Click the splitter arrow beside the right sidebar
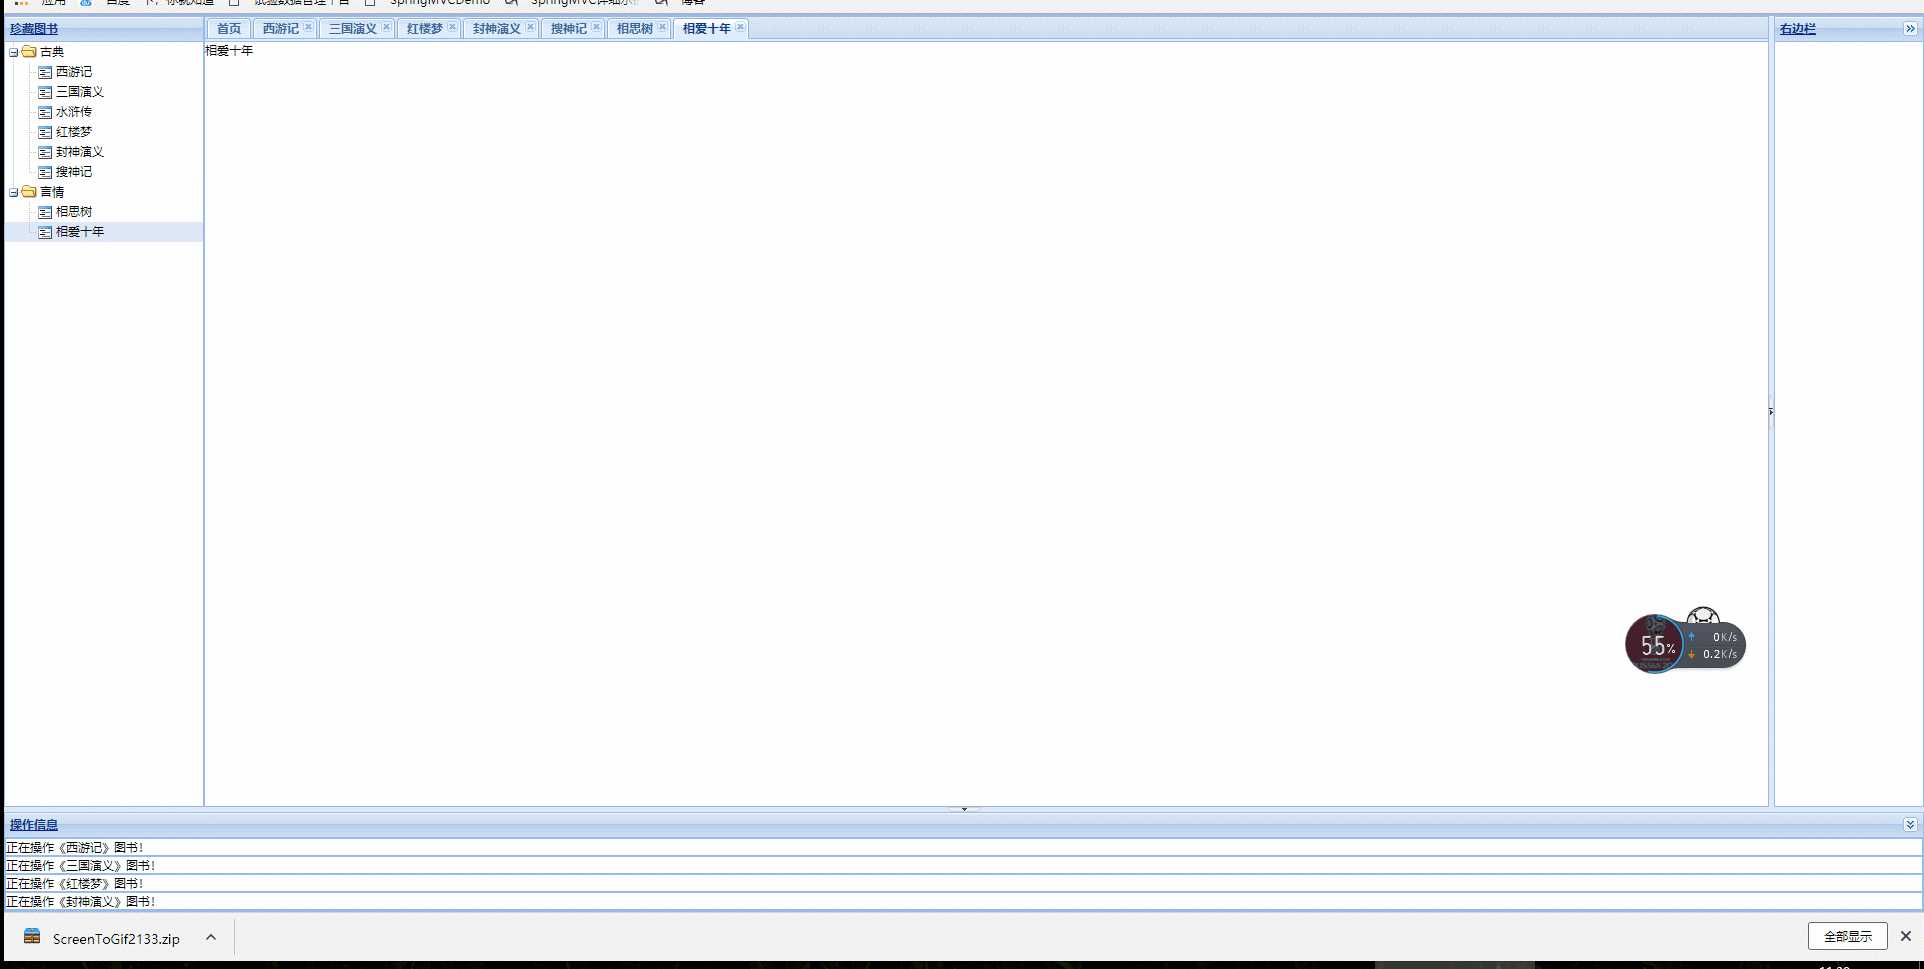The image size is (1924, 969). click(x=1771, y=411)
